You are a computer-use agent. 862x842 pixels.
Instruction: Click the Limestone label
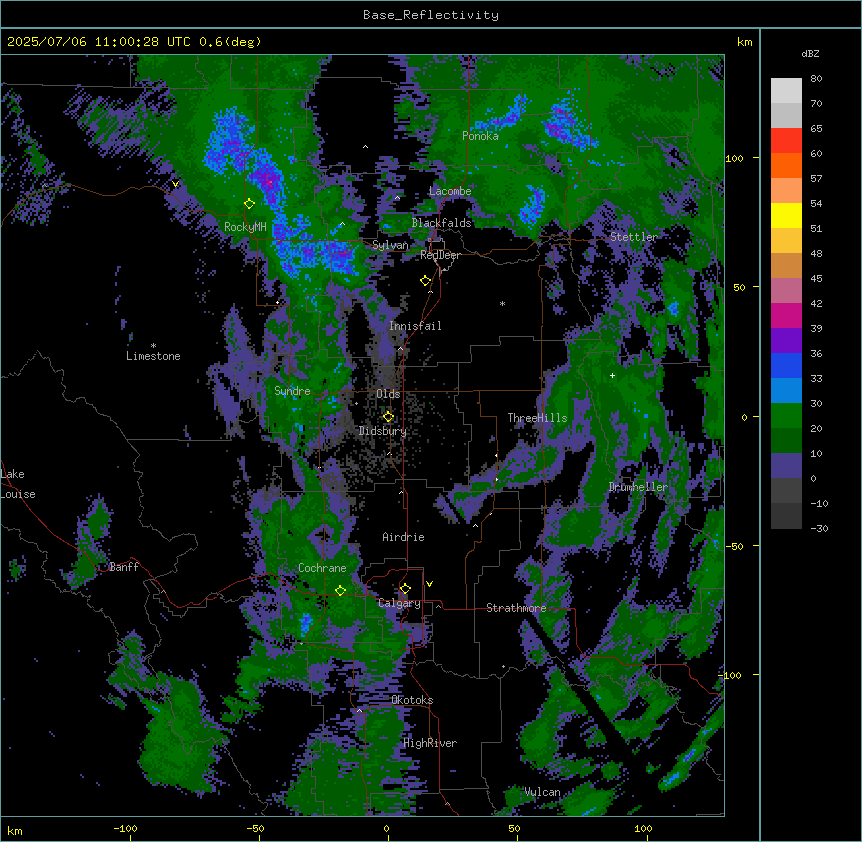[x=153, y=356]
